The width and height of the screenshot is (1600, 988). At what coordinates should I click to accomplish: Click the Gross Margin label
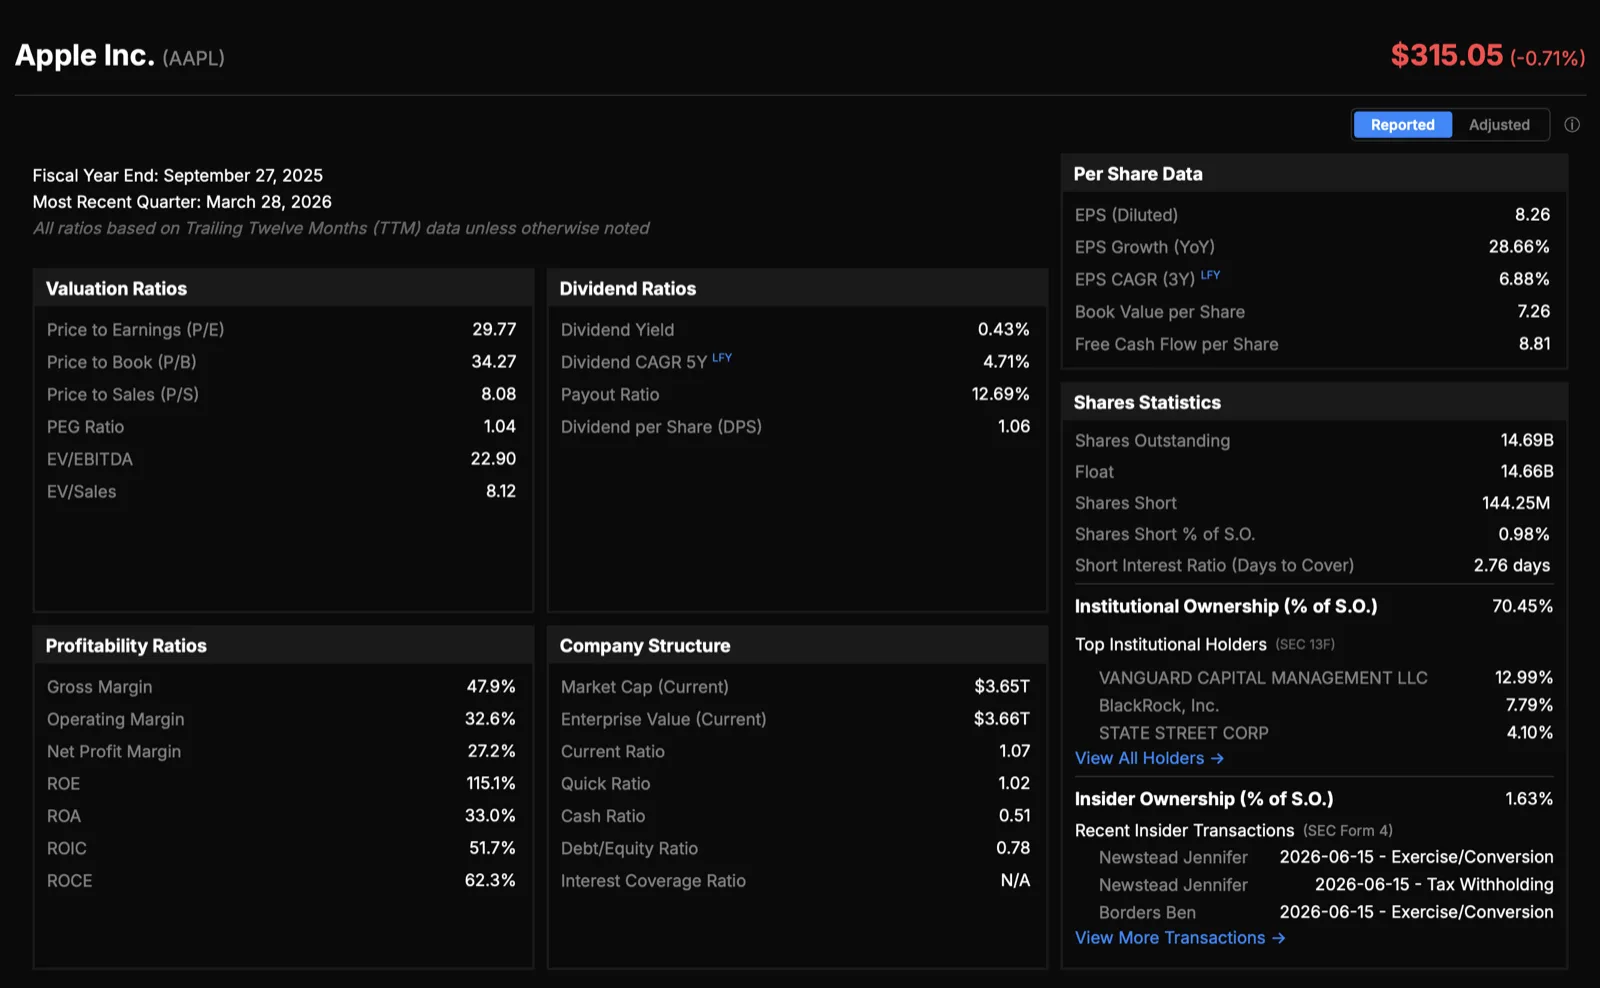point(99,687)
